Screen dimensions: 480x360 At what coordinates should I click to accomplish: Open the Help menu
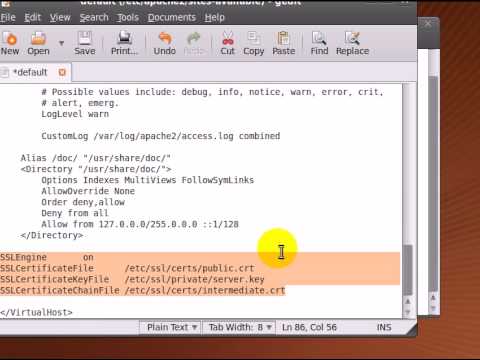[x=214, y=17]
